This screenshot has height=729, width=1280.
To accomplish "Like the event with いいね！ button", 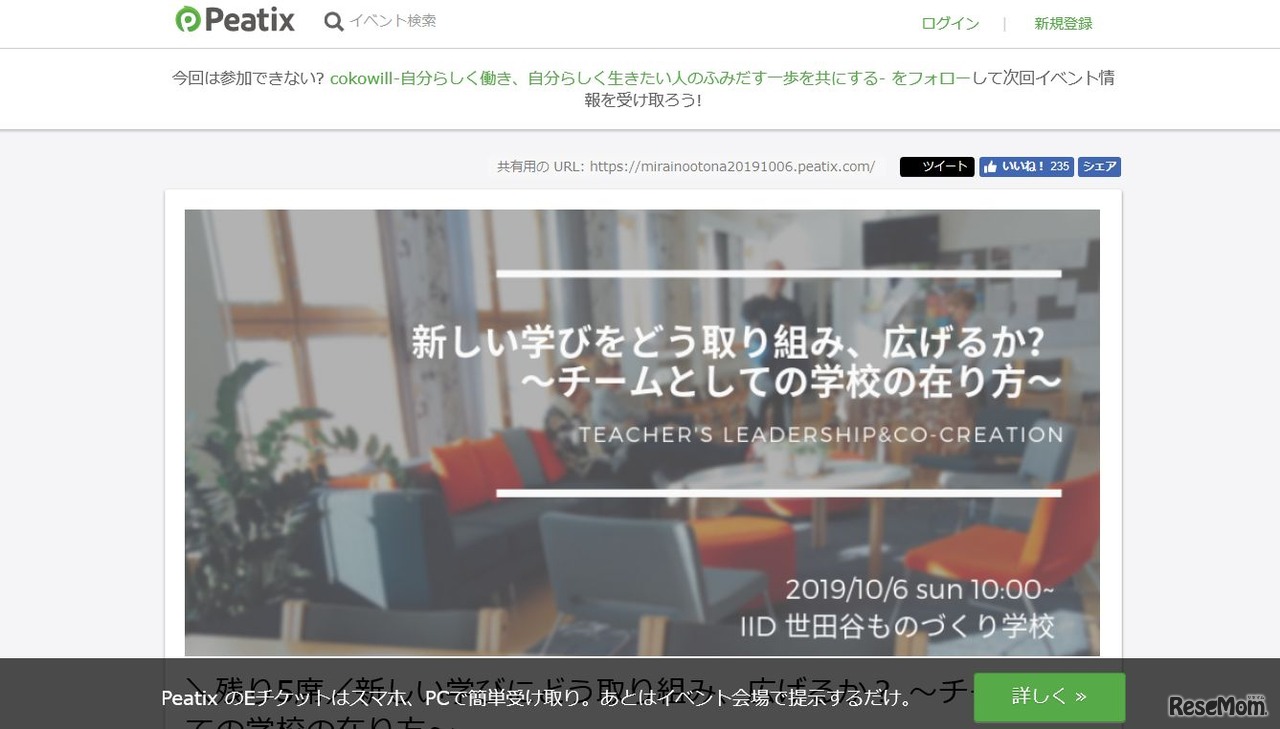I will coord(1026,167).
